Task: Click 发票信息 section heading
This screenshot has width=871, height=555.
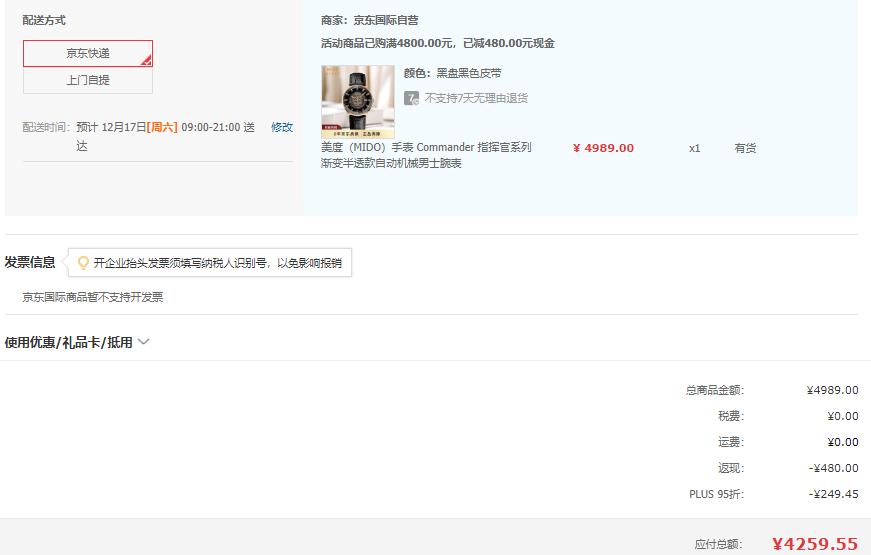Action: 30,262
